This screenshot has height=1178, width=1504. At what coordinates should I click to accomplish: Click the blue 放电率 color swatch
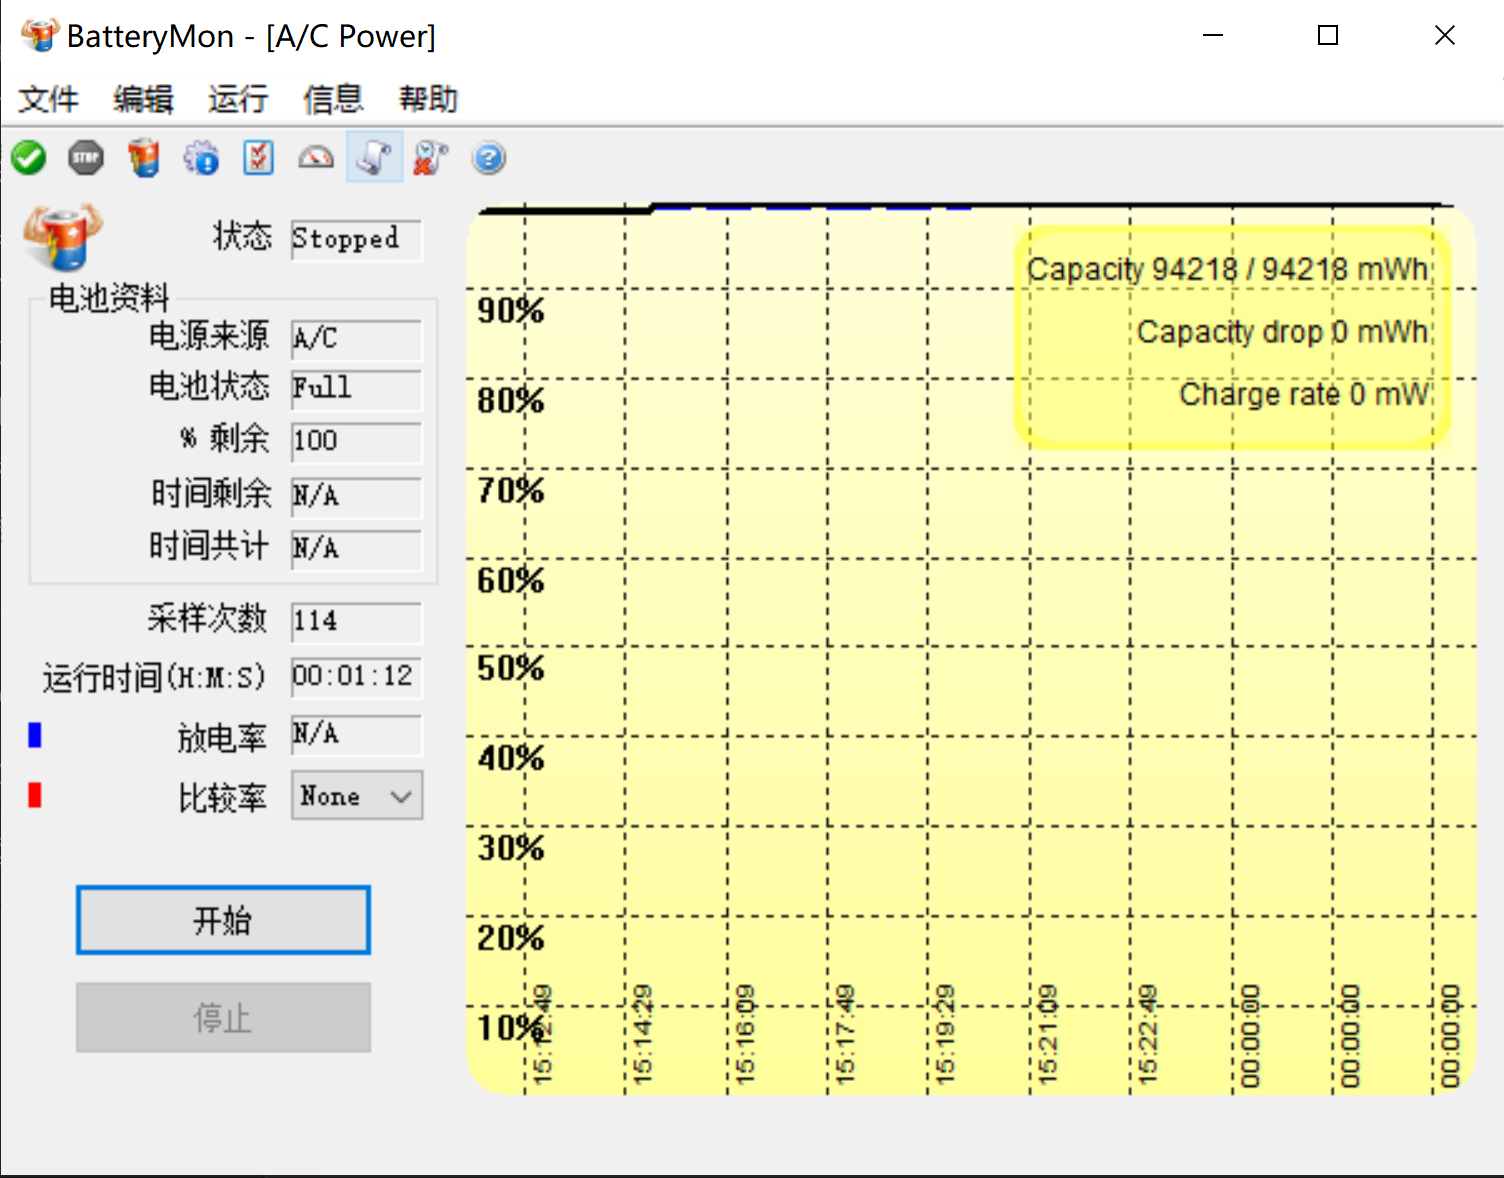pyautogui.click(x=35, y=735)
